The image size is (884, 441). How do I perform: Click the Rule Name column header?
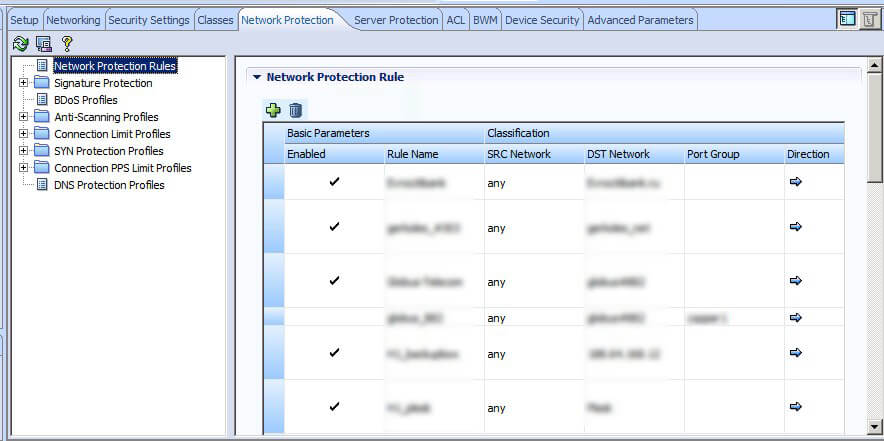point(412,154)
